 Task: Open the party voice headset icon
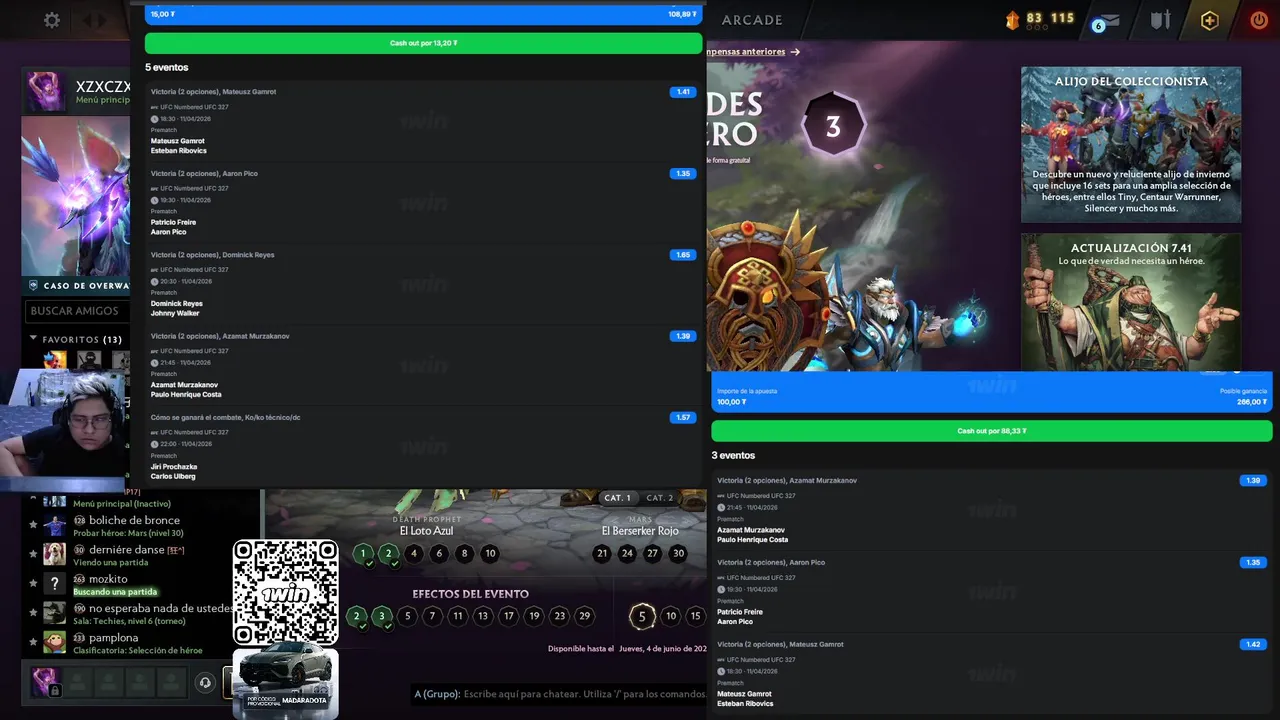[205, 683]
